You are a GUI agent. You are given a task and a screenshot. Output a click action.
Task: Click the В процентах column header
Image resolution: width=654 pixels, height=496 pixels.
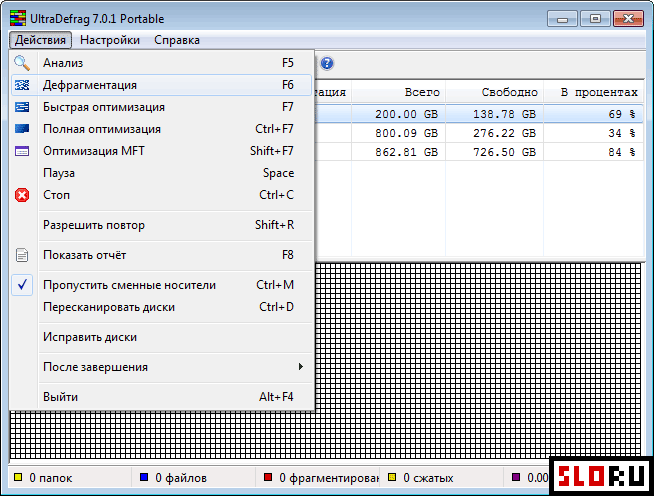(x=594, y=92)
